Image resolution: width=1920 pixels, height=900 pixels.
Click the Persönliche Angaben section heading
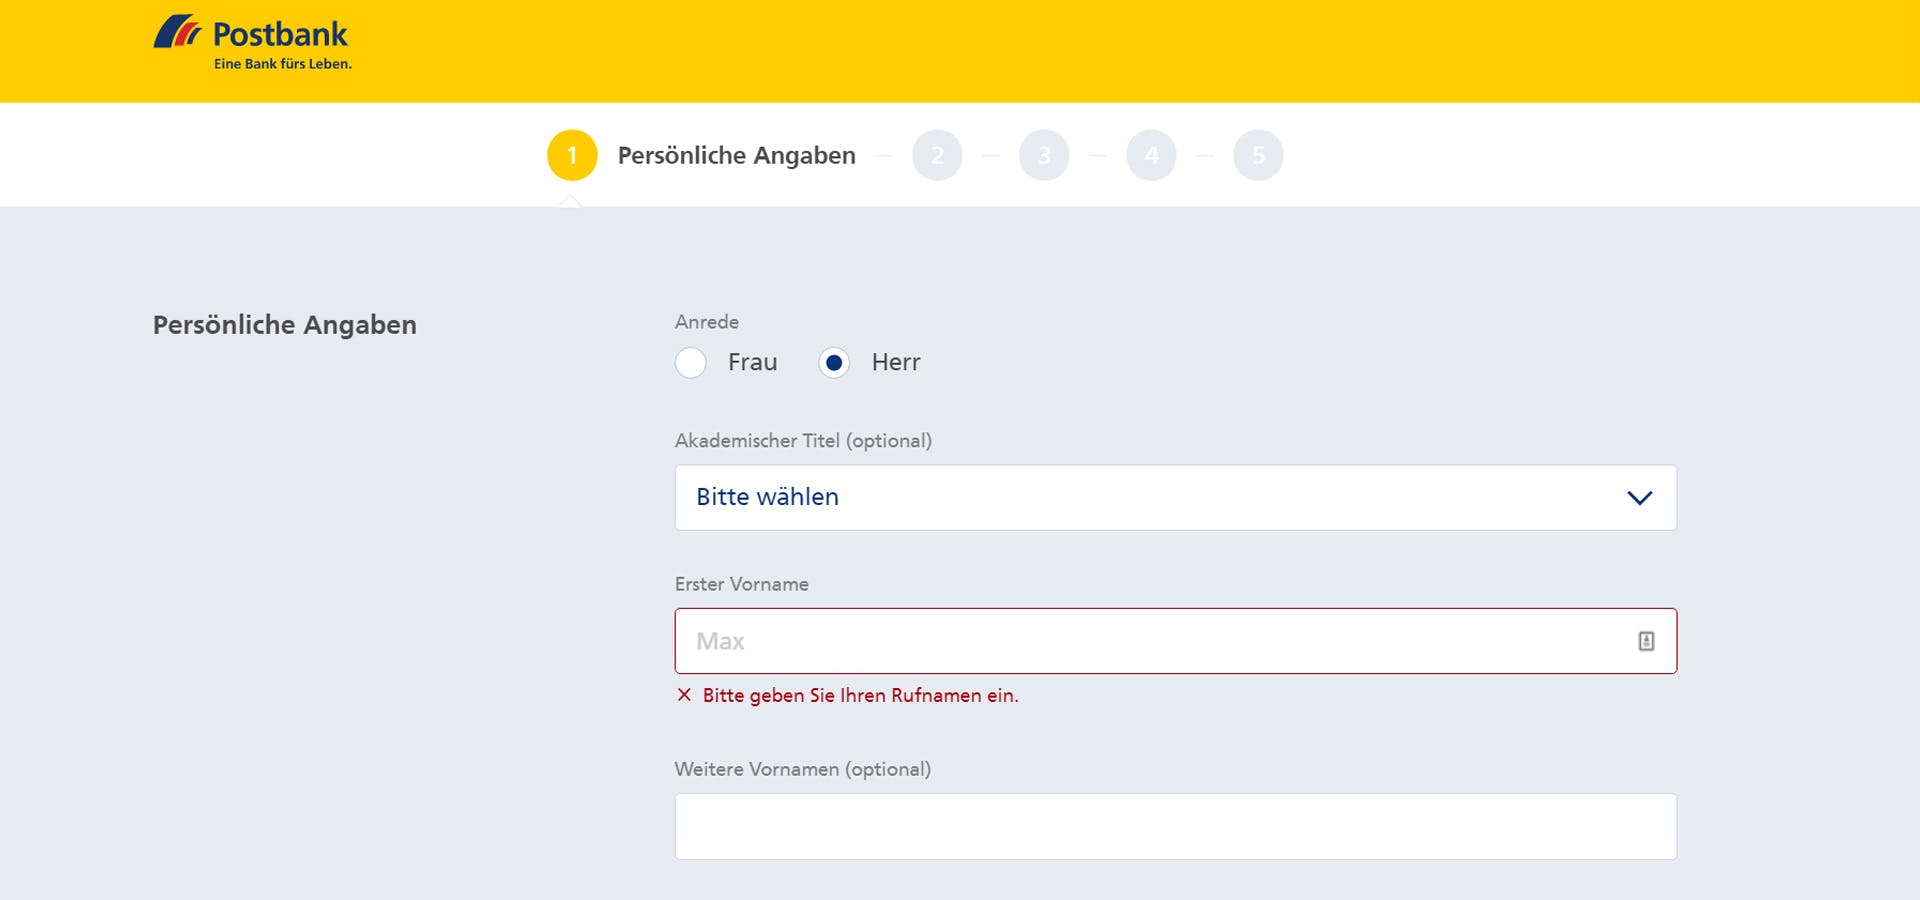click(x=285, y=324)
